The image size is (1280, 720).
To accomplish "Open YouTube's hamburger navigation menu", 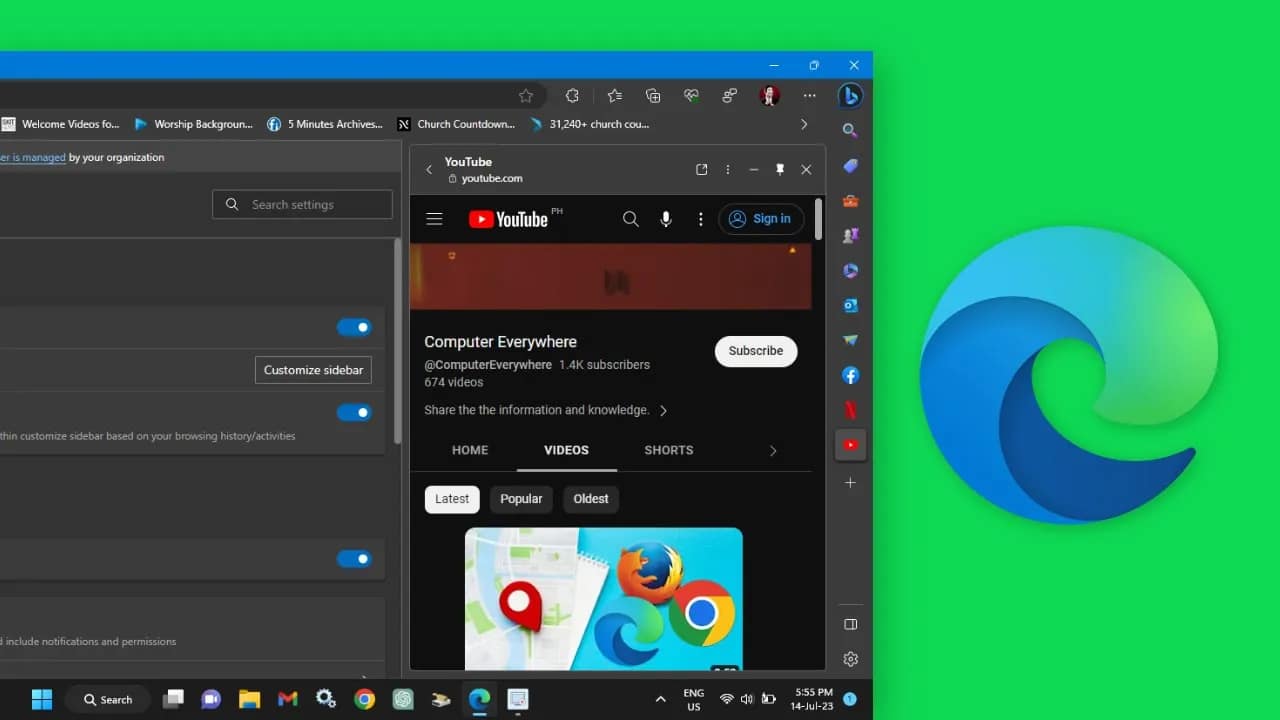I will tap(434, 219).
